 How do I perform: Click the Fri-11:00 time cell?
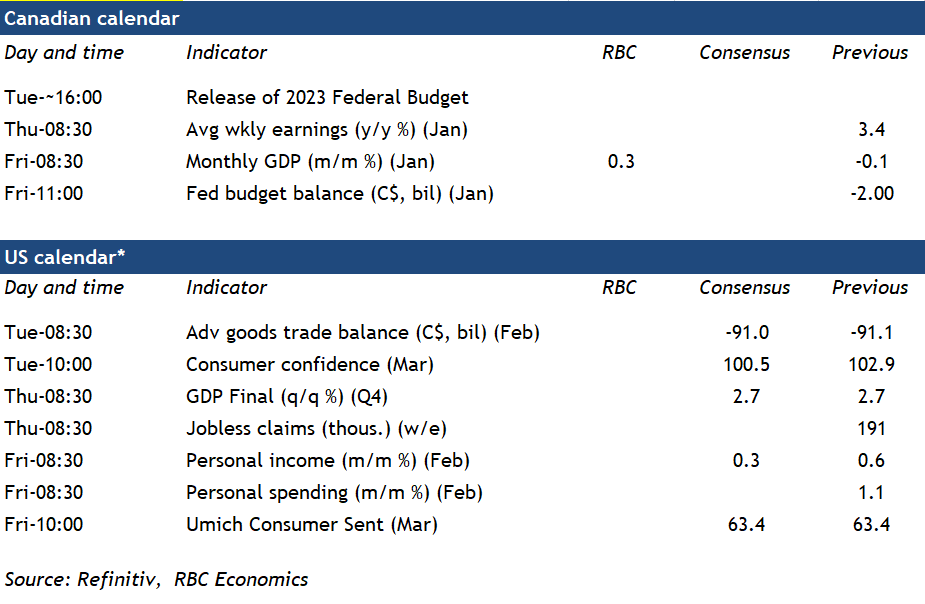pyautogui.click(x=47, y=194)
